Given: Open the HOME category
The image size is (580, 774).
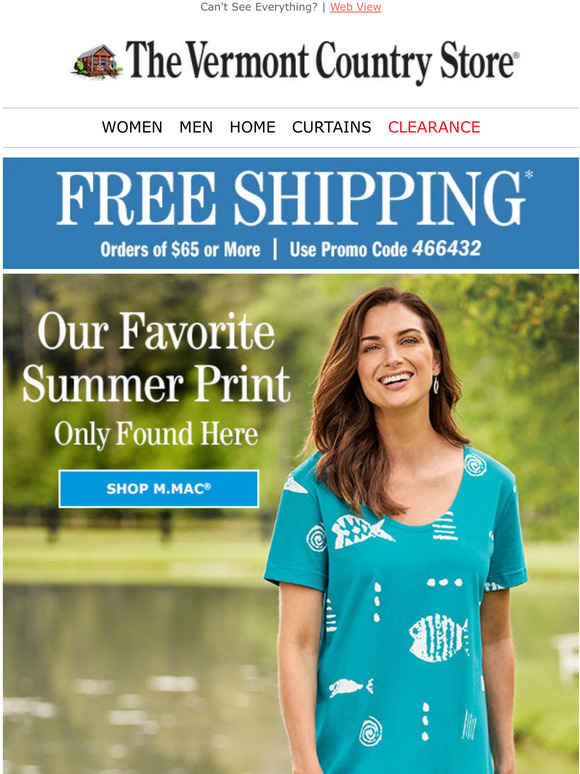Looking at the screenshot, I should pyautogui.click(x=252, y=127).
